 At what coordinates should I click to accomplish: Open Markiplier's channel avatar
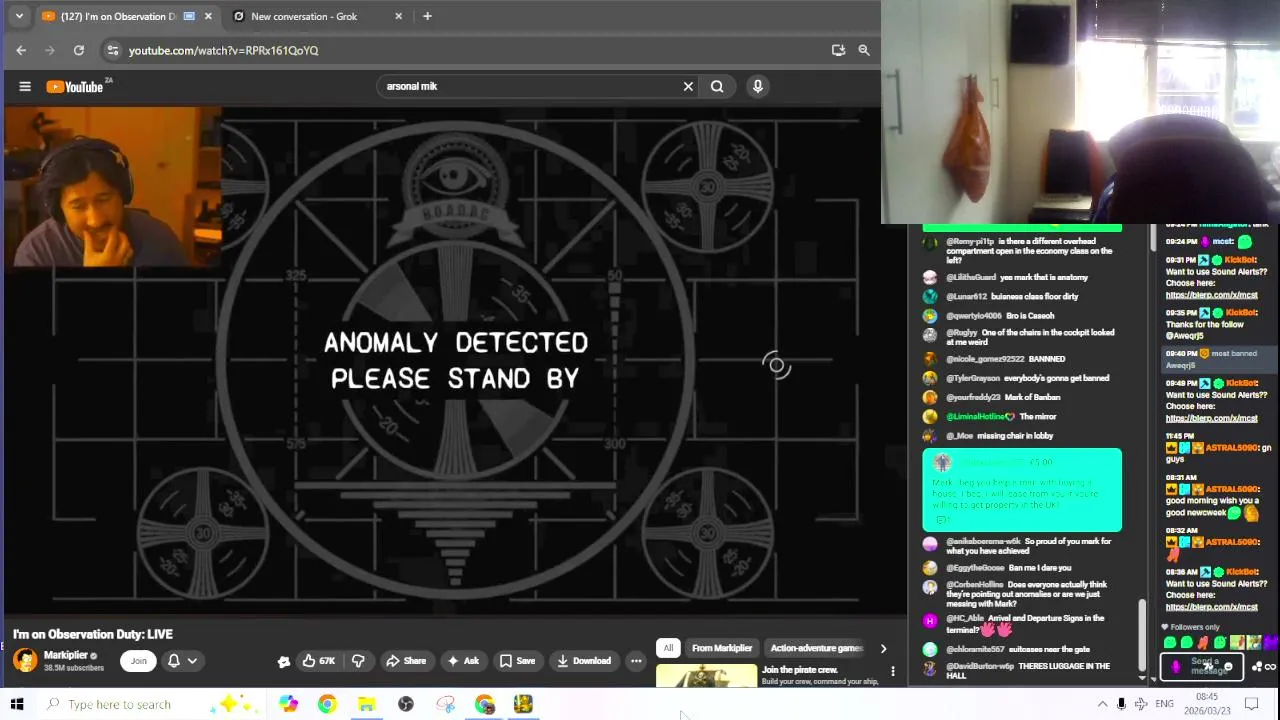click(x=25, y=660)
